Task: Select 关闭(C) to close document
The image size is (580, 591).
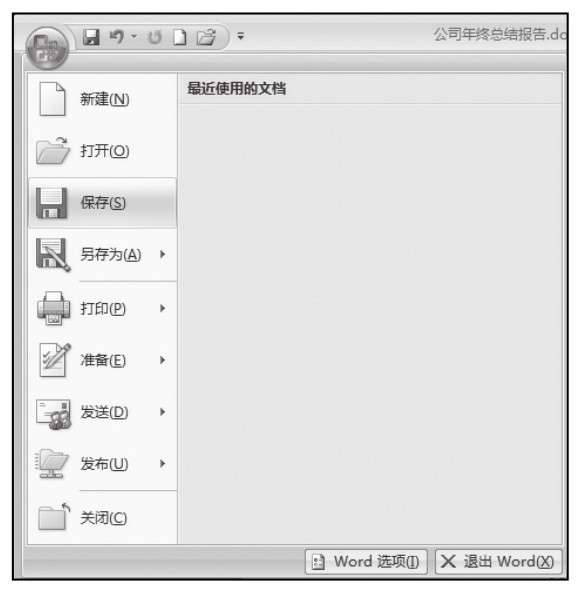Action: point(103,518)
